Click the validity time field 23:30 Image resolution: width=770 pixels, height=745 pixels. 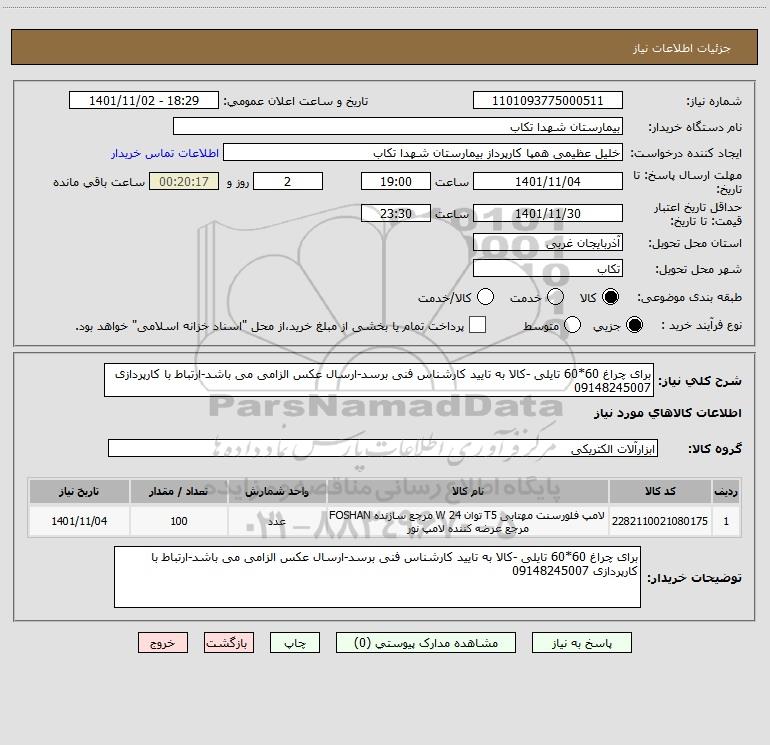pyautogui.click(x=396, y=213)
